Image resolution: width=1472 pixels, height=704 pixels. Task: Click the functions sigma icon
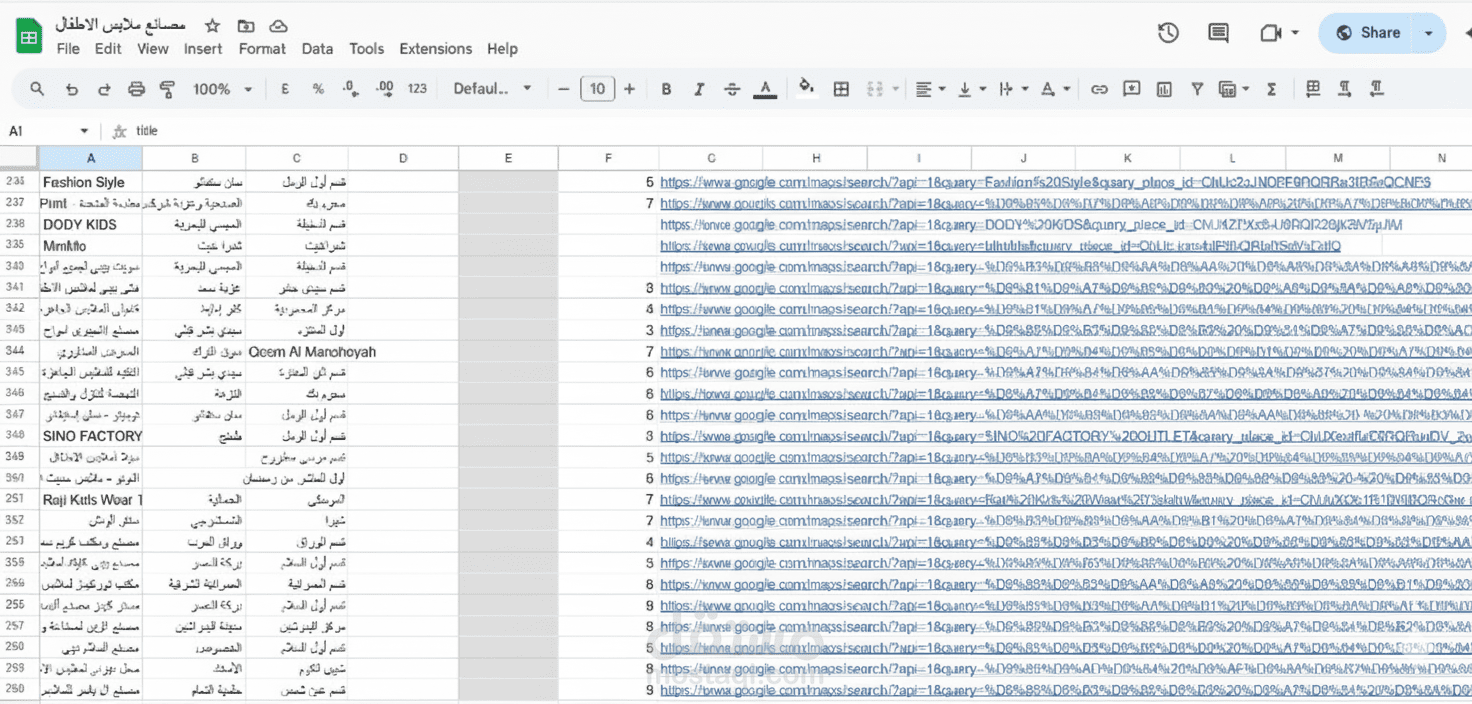coord(1272,89)
